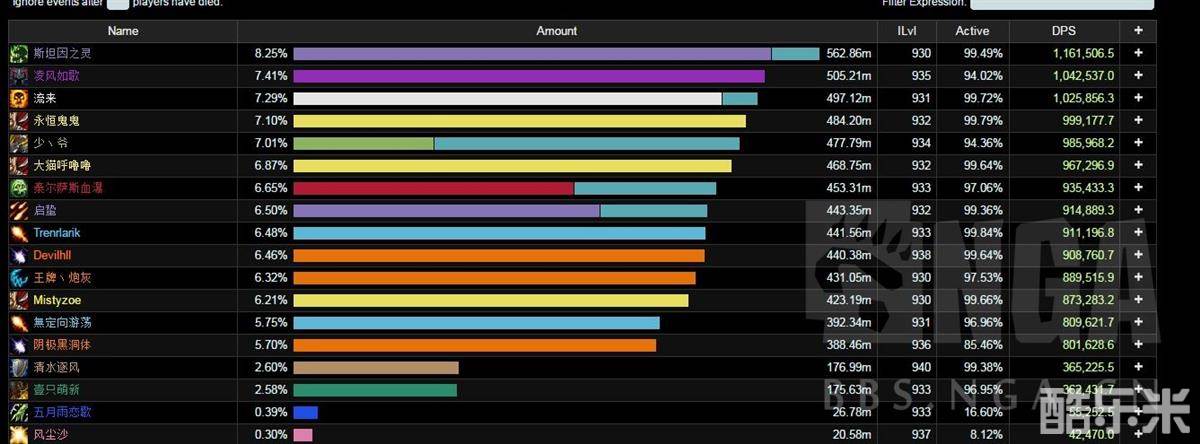
Task: Click the spec icon next to 启蛰
Action: pyautogui.click(x=19, y=210)
